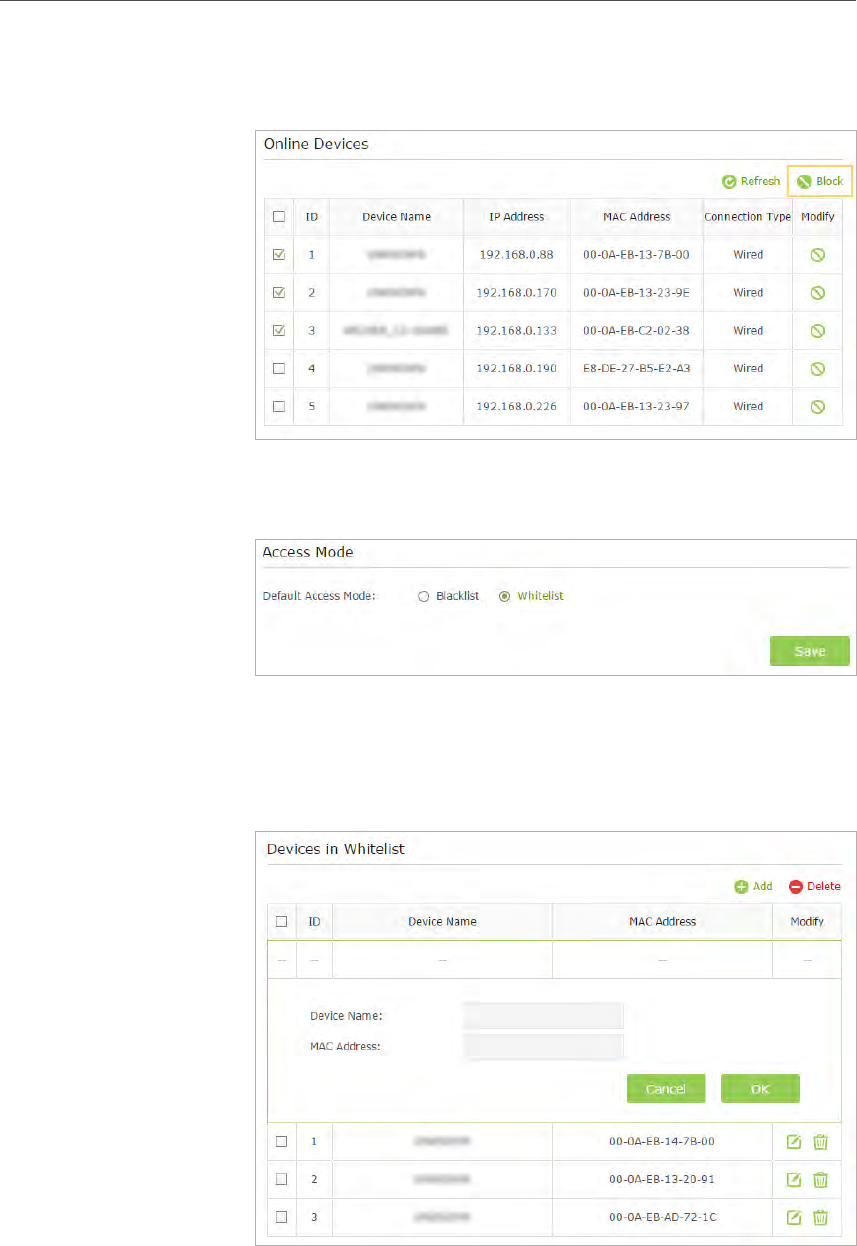Uncheck Online Devices row with IP 192.168.0.88
The image size is (857, 1246).
click(x=279, y=255)
